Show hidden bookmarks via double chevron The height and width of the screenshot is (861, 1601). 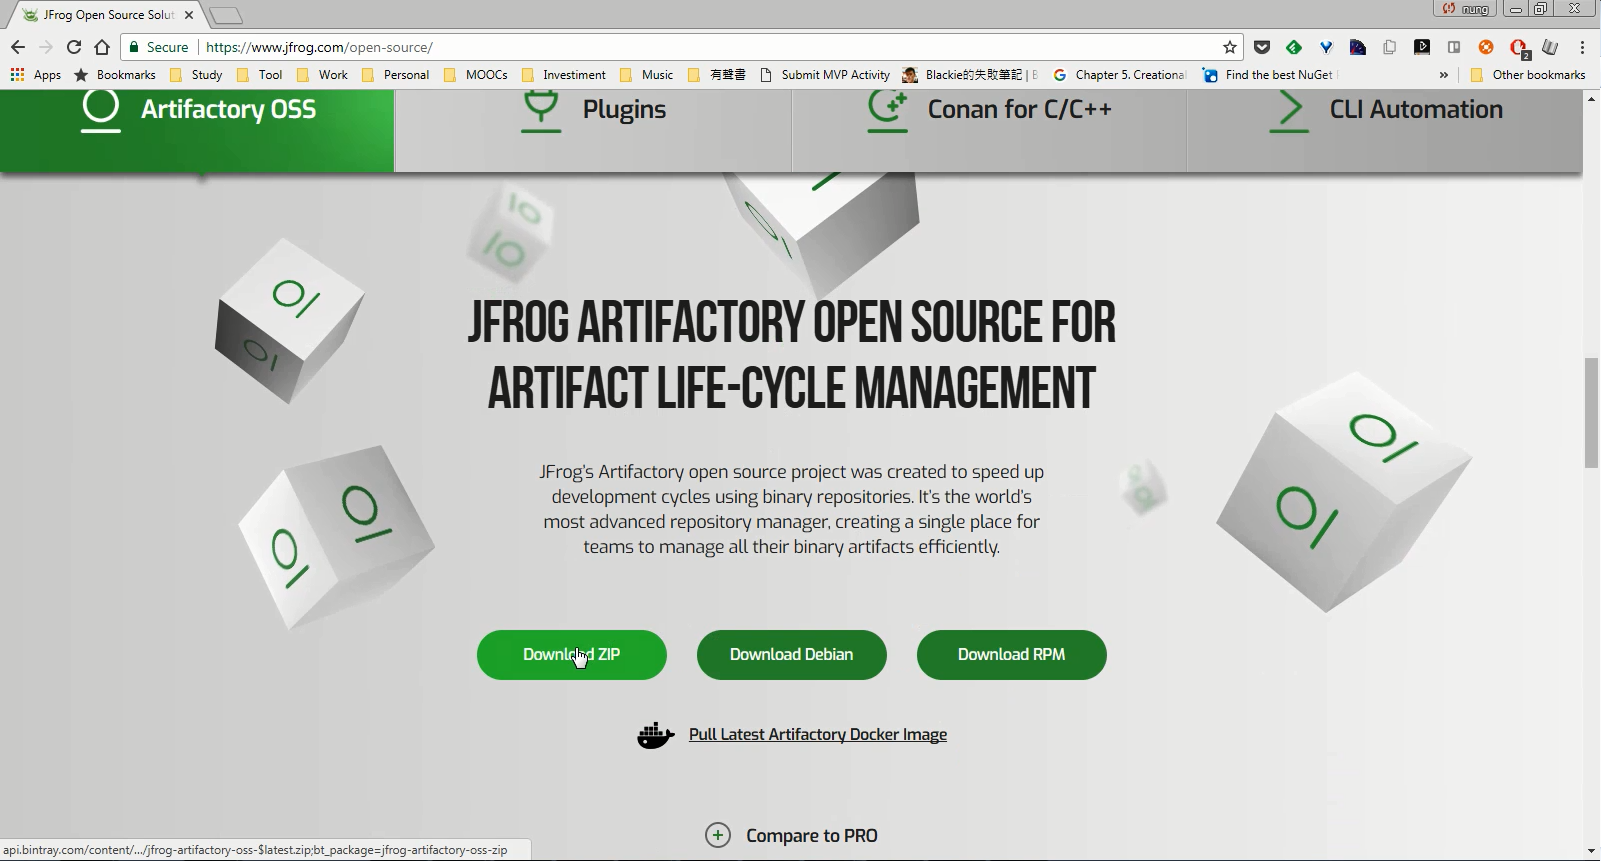[x=1443, y=75]
